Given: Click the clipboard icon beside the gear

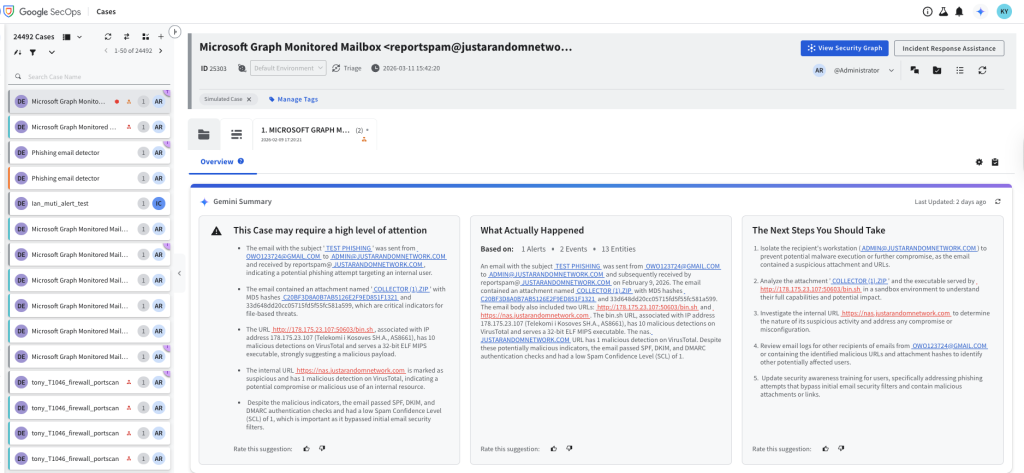Looking at the screenshot, I should tap(995, 162).
